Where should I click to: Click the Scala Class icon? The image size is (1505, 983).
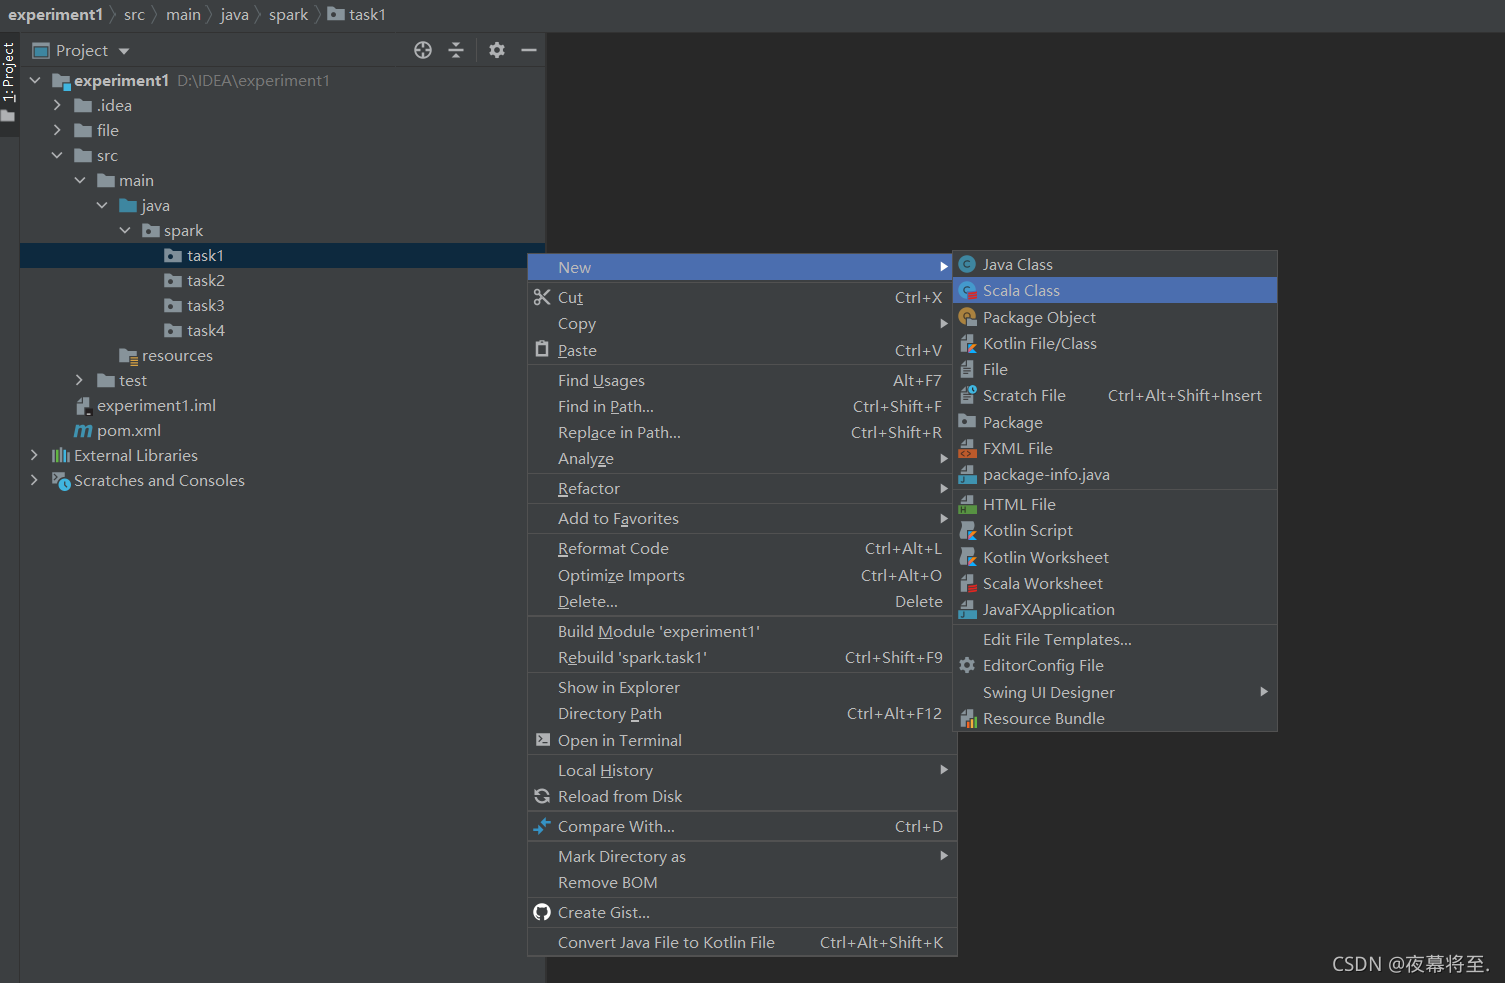[x=967, y=290]
